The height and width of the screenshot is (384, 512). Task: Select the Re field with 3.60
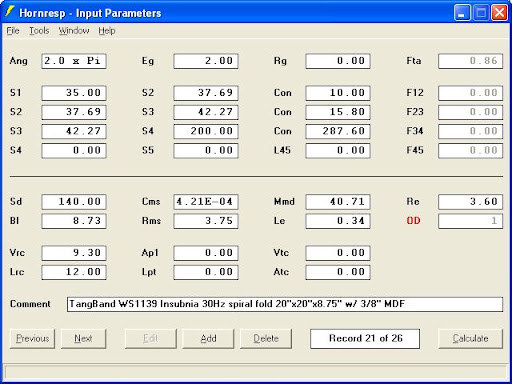(470, 202)
